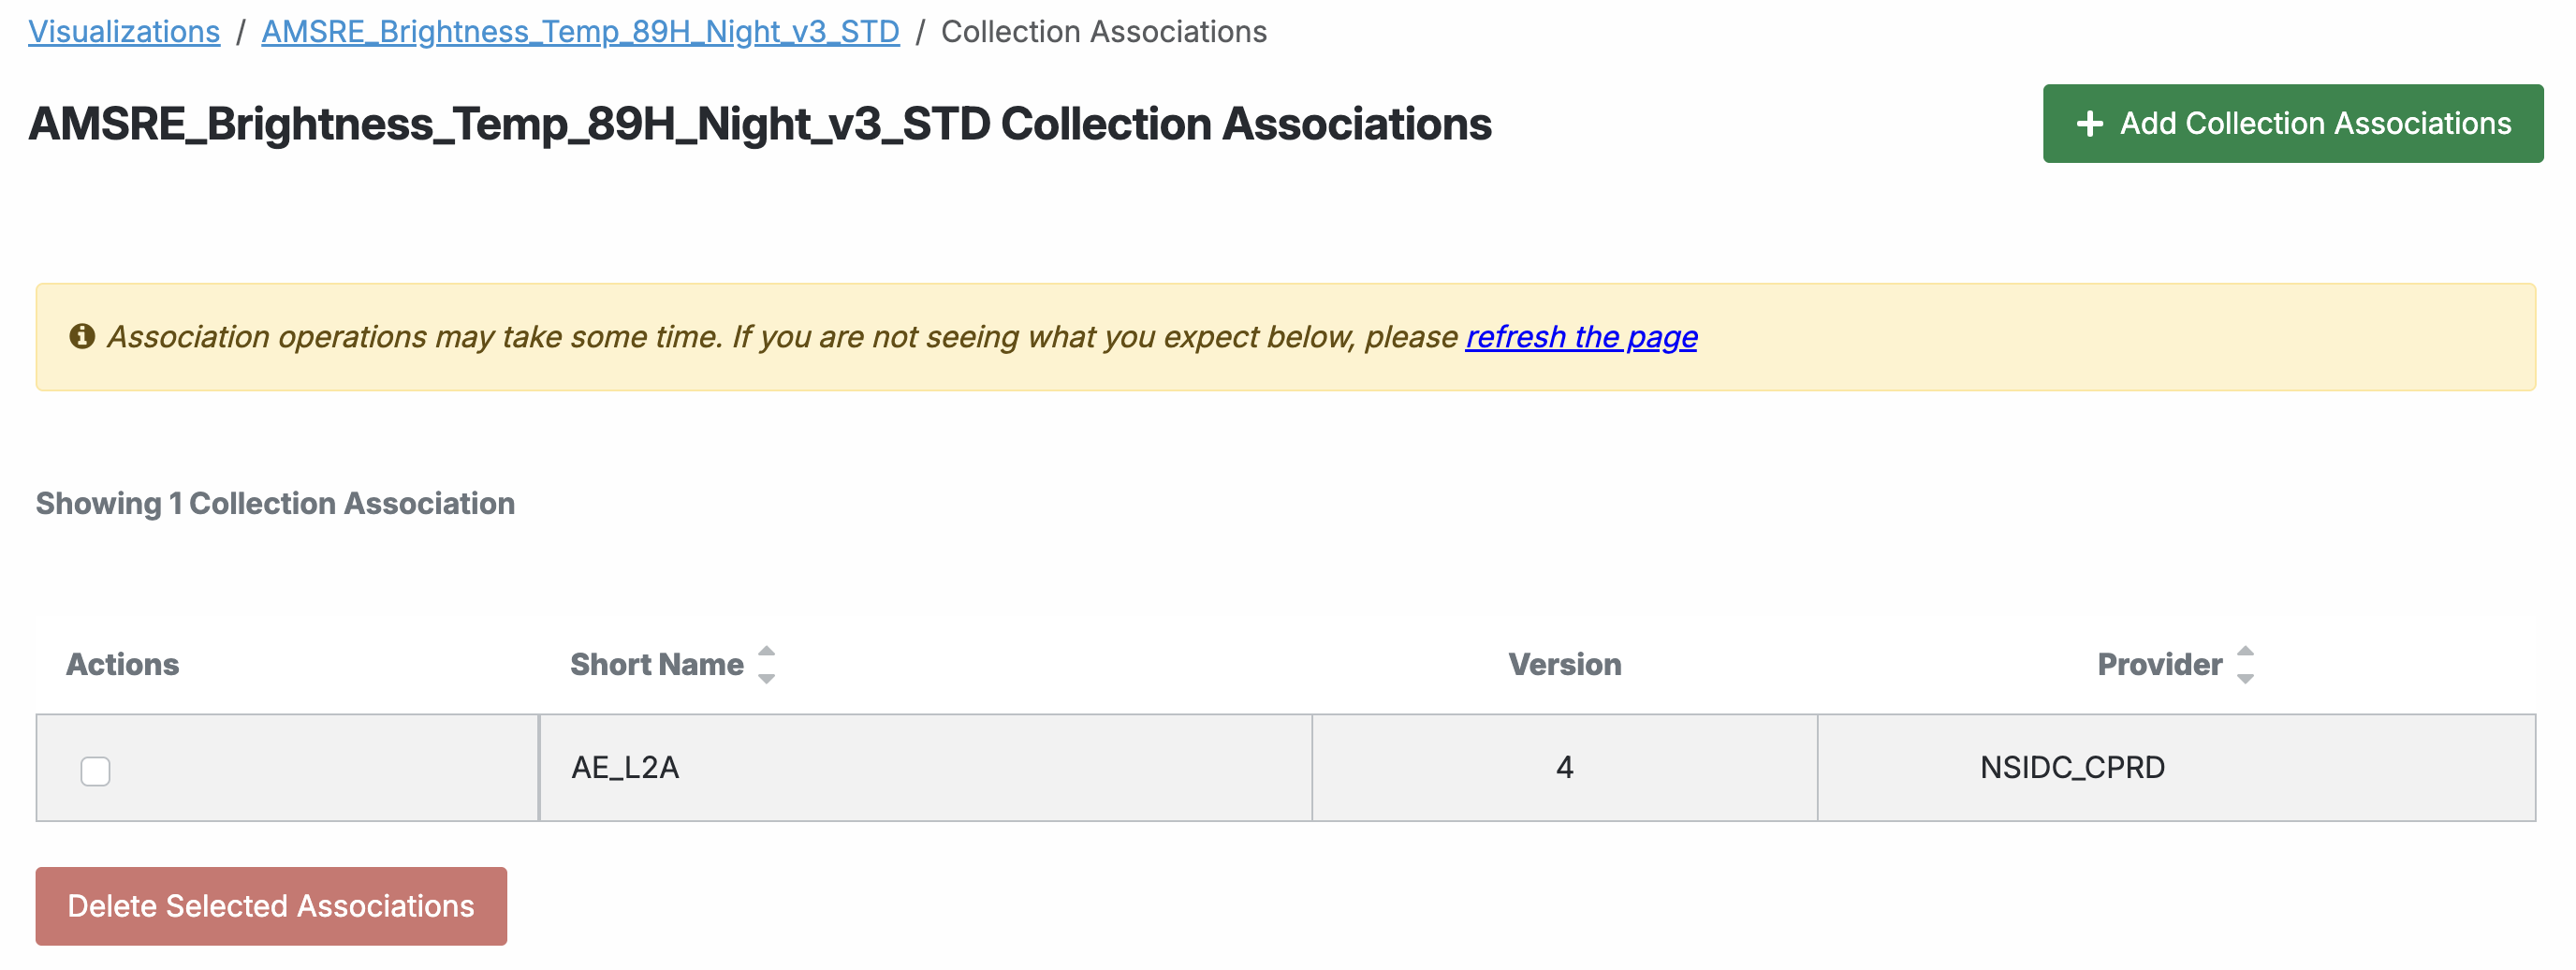2576x970 pixels.
Task: Sort Provider ascending with up arrow
Action: point(2245,652)
